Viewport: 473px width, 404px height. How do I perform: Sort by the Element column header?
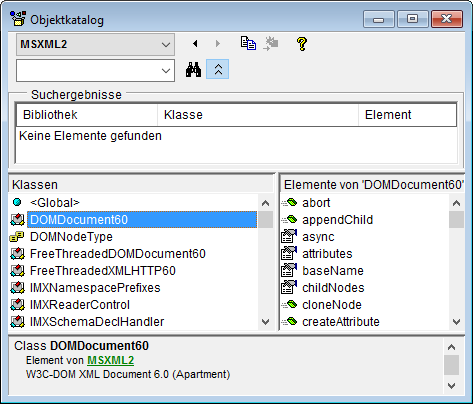coord(407,115)
